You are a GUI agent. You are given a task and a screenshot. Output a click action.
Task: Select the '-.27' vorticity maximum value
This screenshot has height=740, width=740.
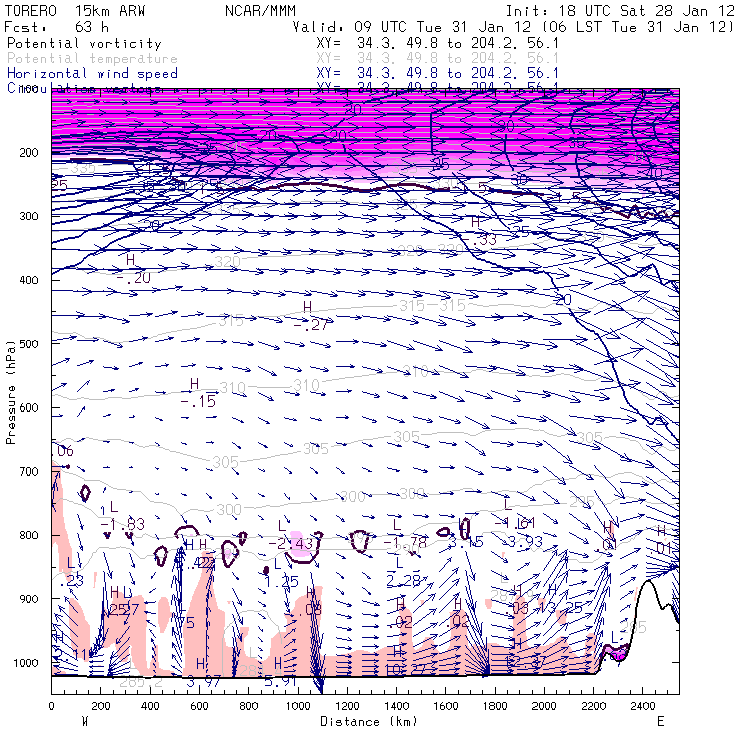(x=311, y=325)
